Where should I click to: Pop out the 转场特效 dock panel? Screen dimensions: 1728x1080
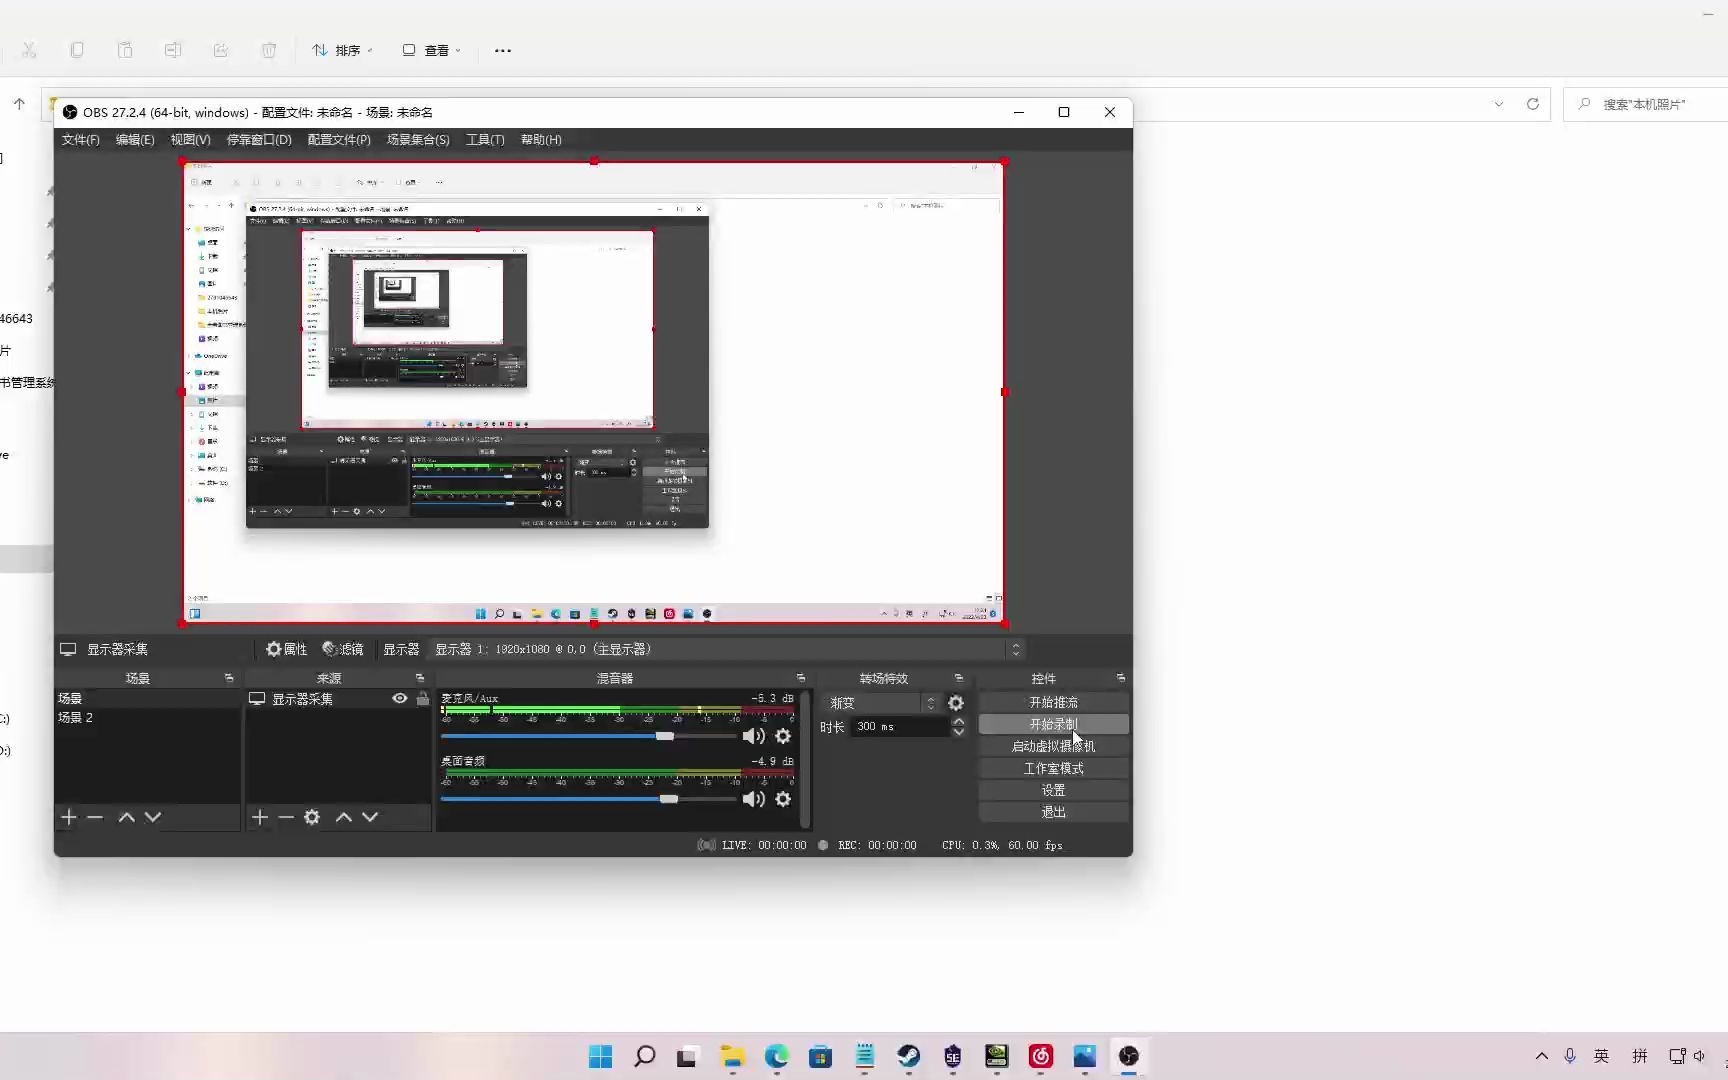(x=959, y=678)
